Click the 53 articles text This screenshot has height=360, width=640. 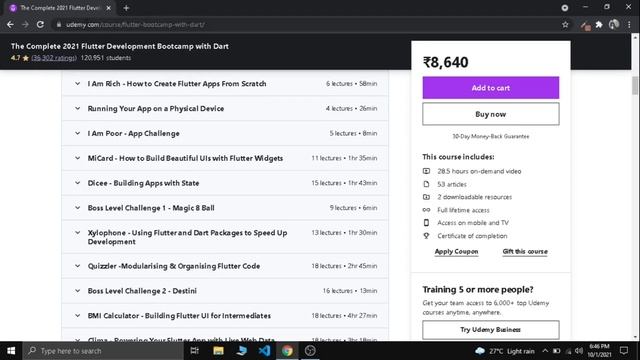[x=452, y=184]
